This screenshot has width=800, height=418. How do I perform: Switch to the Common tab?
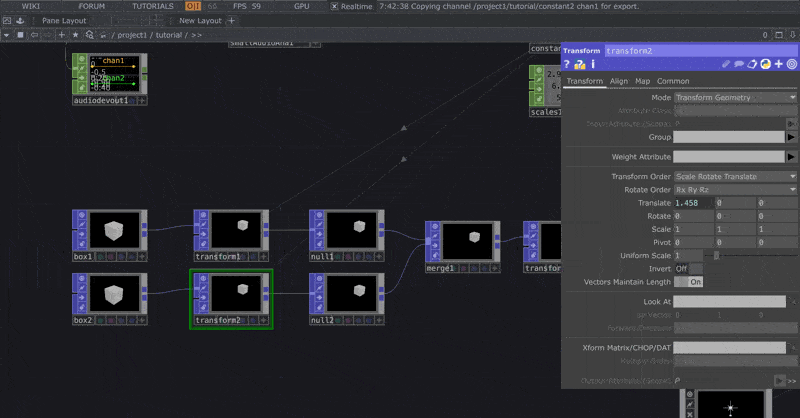[x=673, y=81]
